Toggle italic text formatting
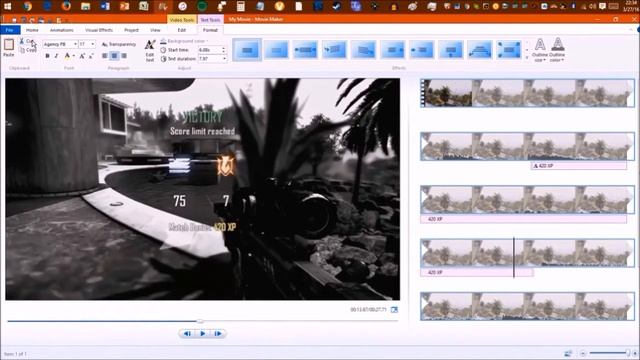Viewport: 640px width, 360px height. [56, 56]
